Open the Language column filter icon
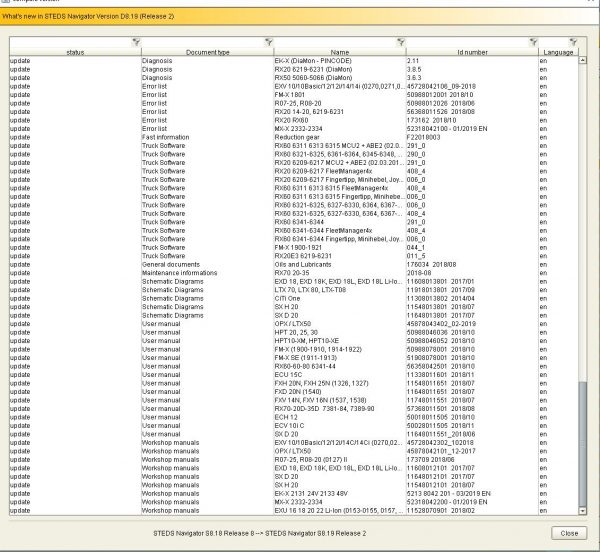This screenshot has width=600, height=552. (573, 42)
